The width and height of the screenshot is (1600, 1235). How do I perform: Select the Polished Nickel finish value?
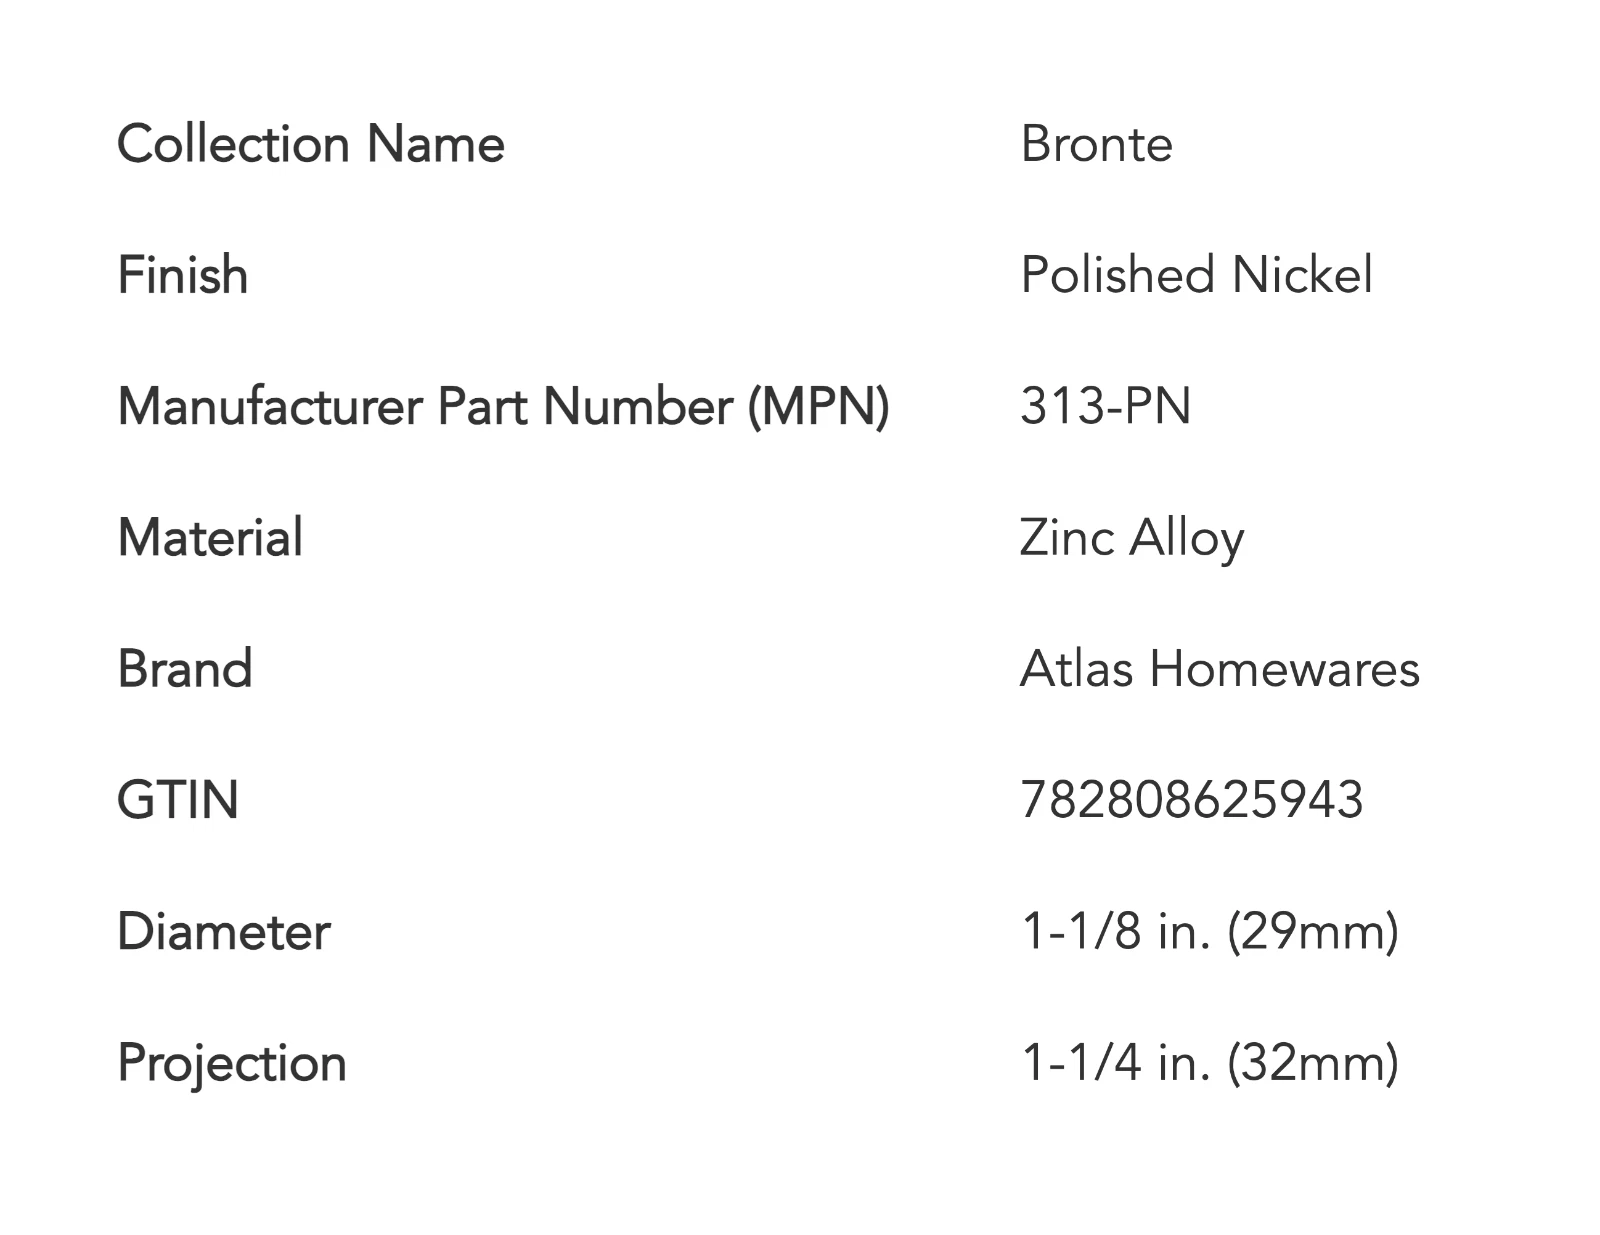click(1196, 275)
